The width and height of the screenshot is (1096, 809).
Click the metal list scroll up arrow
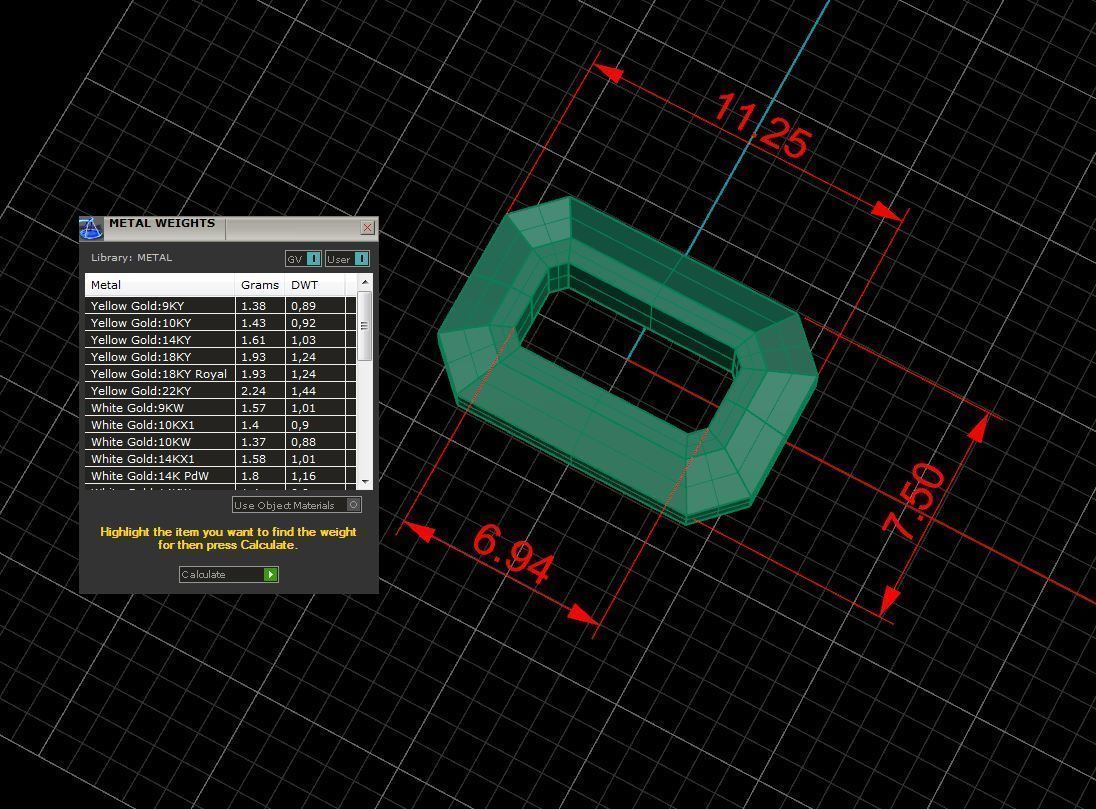point(365,282)
